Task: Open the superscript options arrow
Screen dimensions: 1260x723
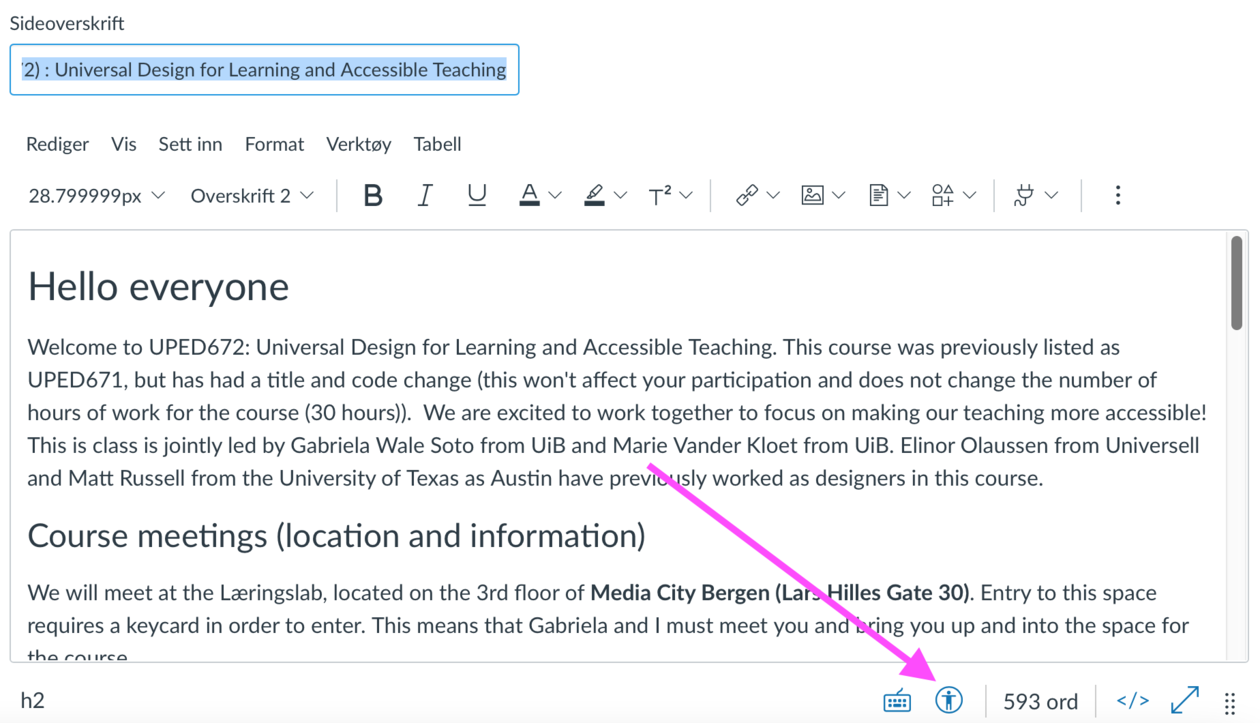Action: tap(686, 196)
